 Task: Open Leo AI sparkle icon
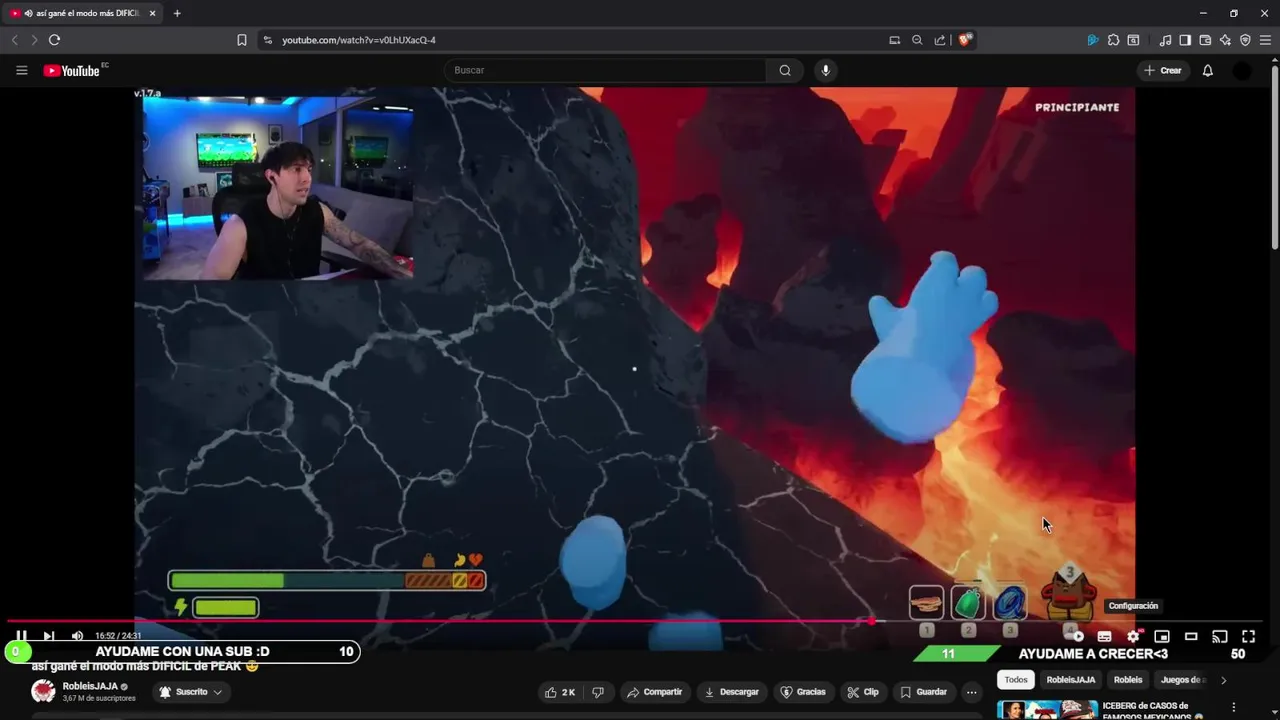coord(1225,40)
